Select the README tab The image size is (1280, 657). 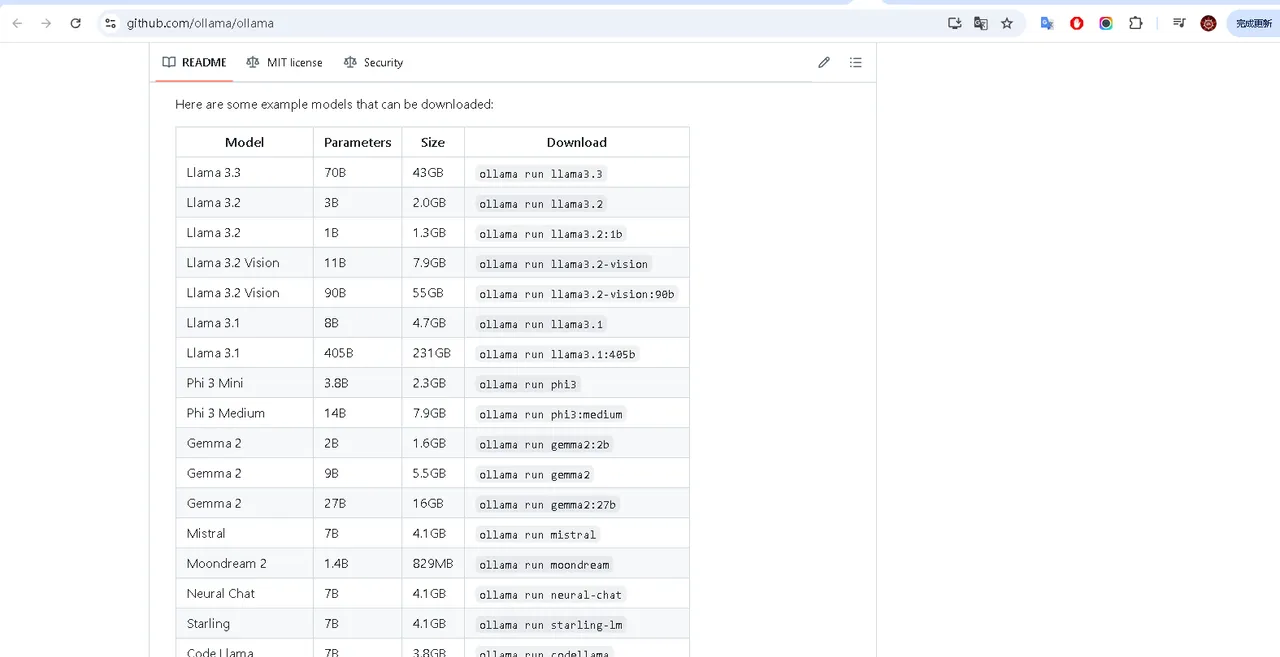195,62
